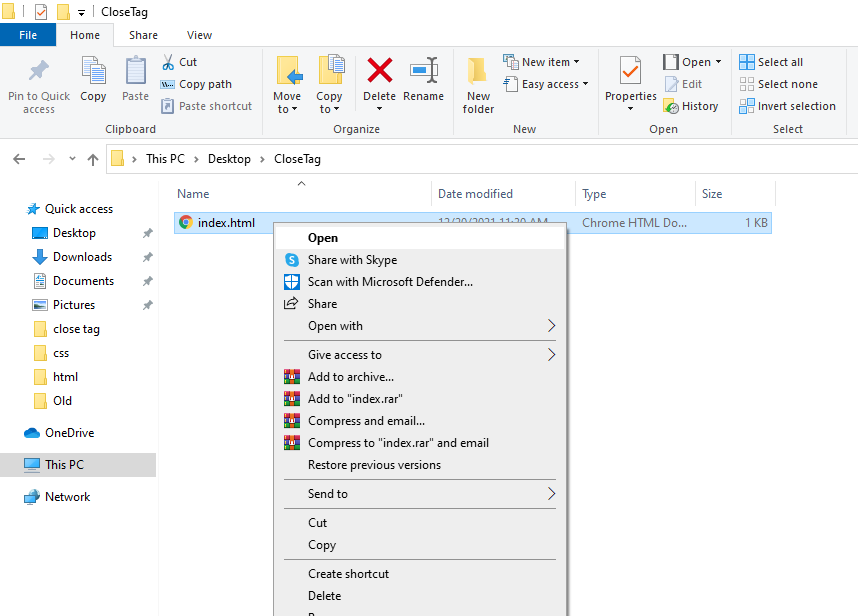Click Desktop in the address breadcrumb
Screen dimensions: 858x616
tap(229, 159)
